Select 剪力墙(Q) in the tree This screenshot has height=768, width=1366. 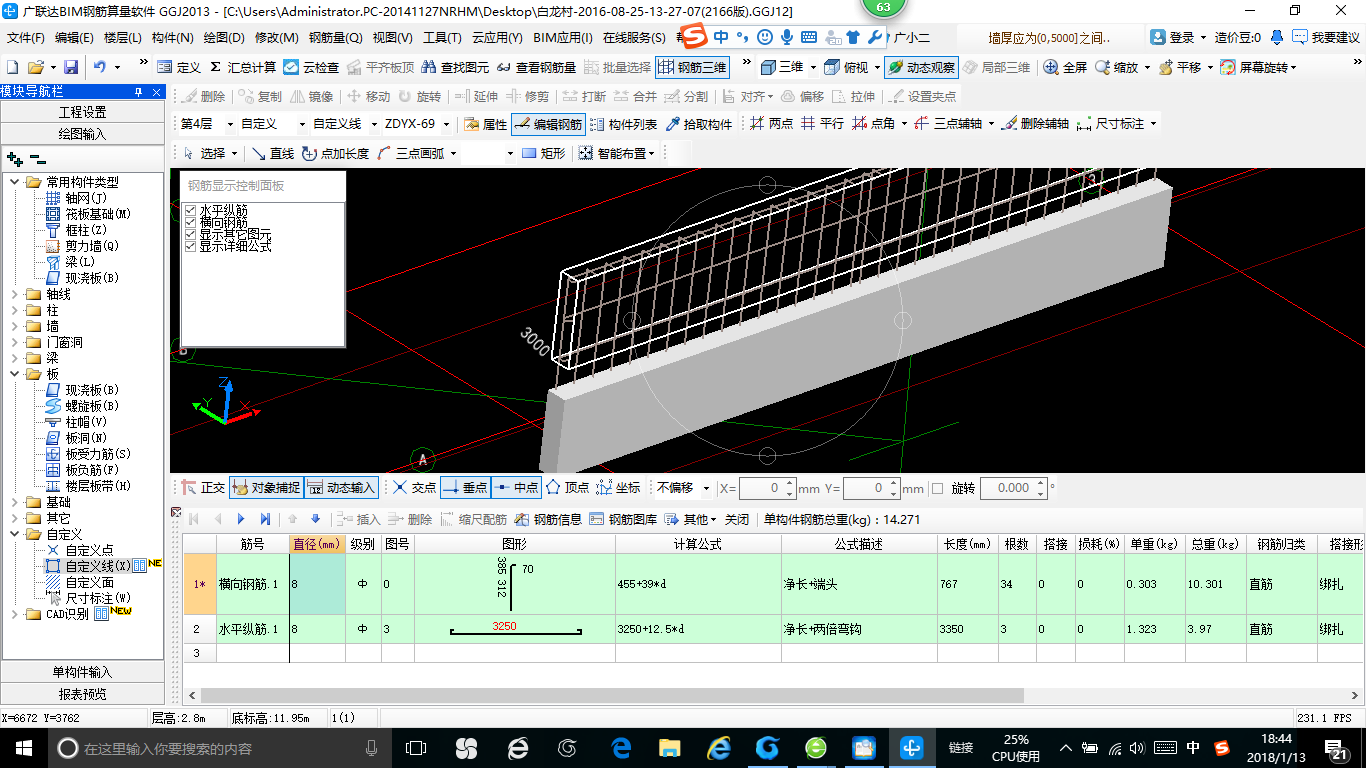pos(81,246)
